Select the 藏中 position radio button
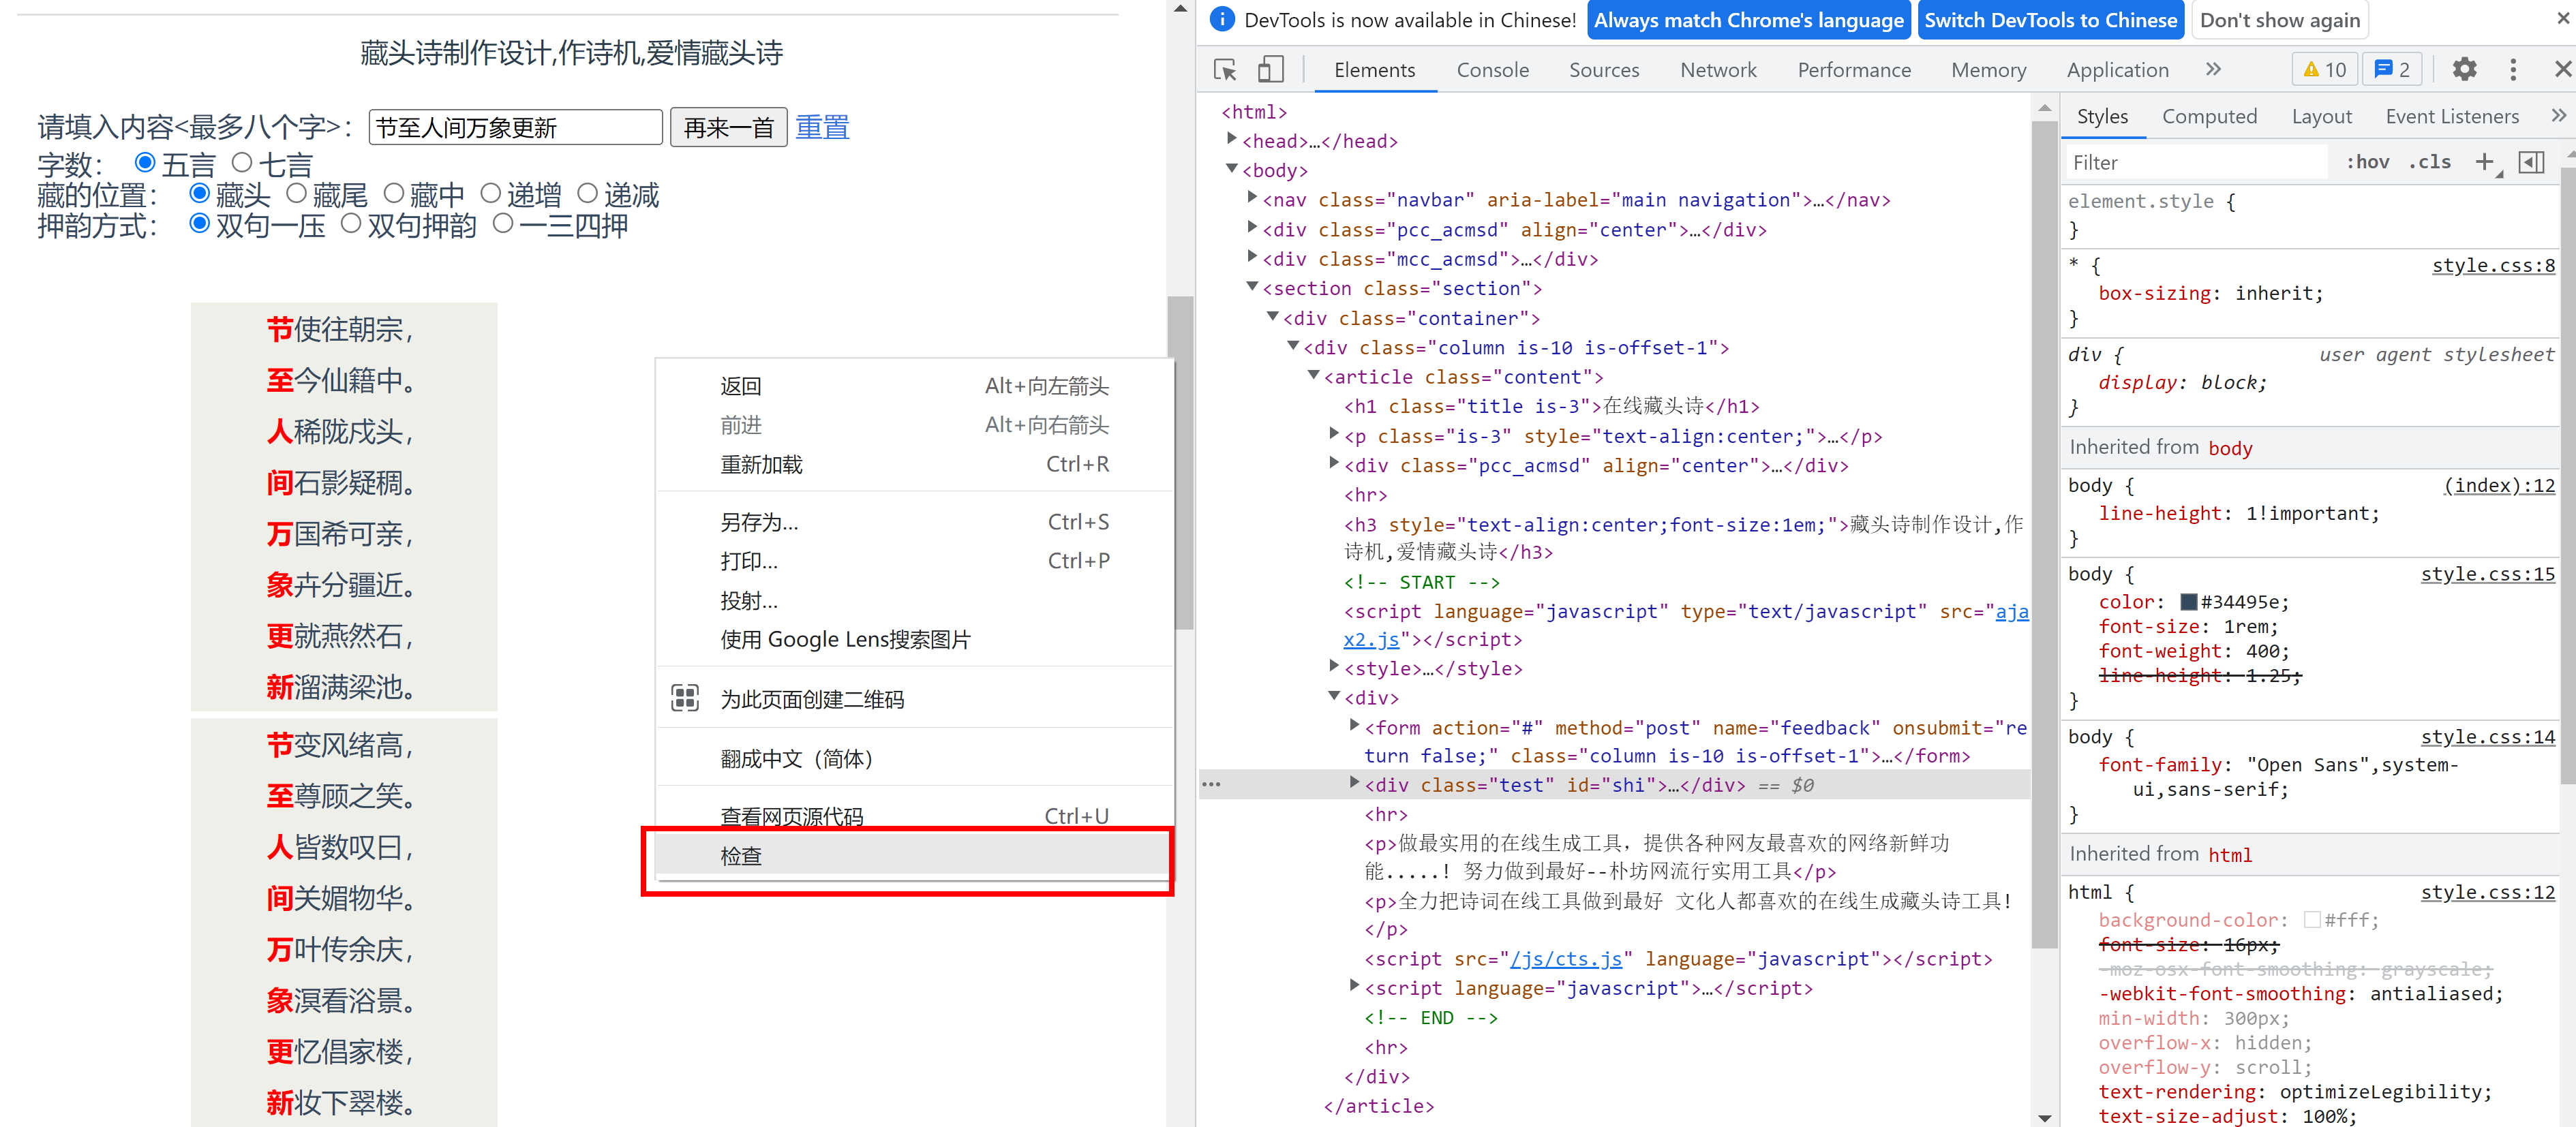 [394, 193]
